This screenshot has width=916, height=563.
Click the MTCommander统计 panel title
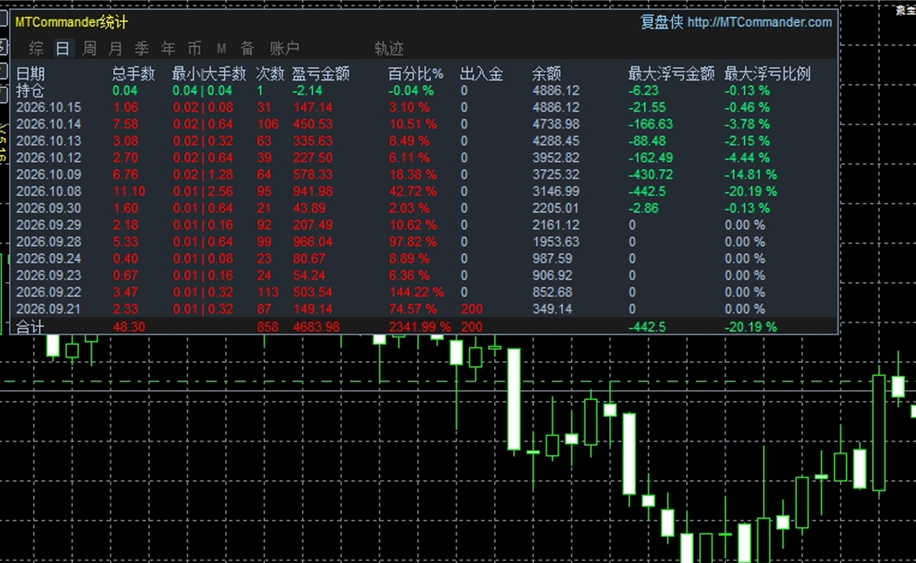pos(71,22)
